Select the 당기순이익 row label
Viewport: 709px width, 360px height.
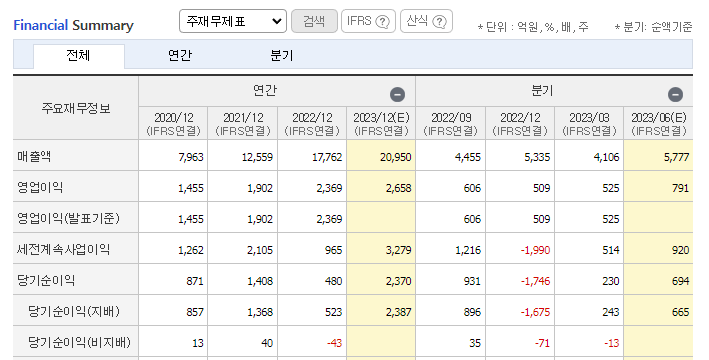(46, 280)
